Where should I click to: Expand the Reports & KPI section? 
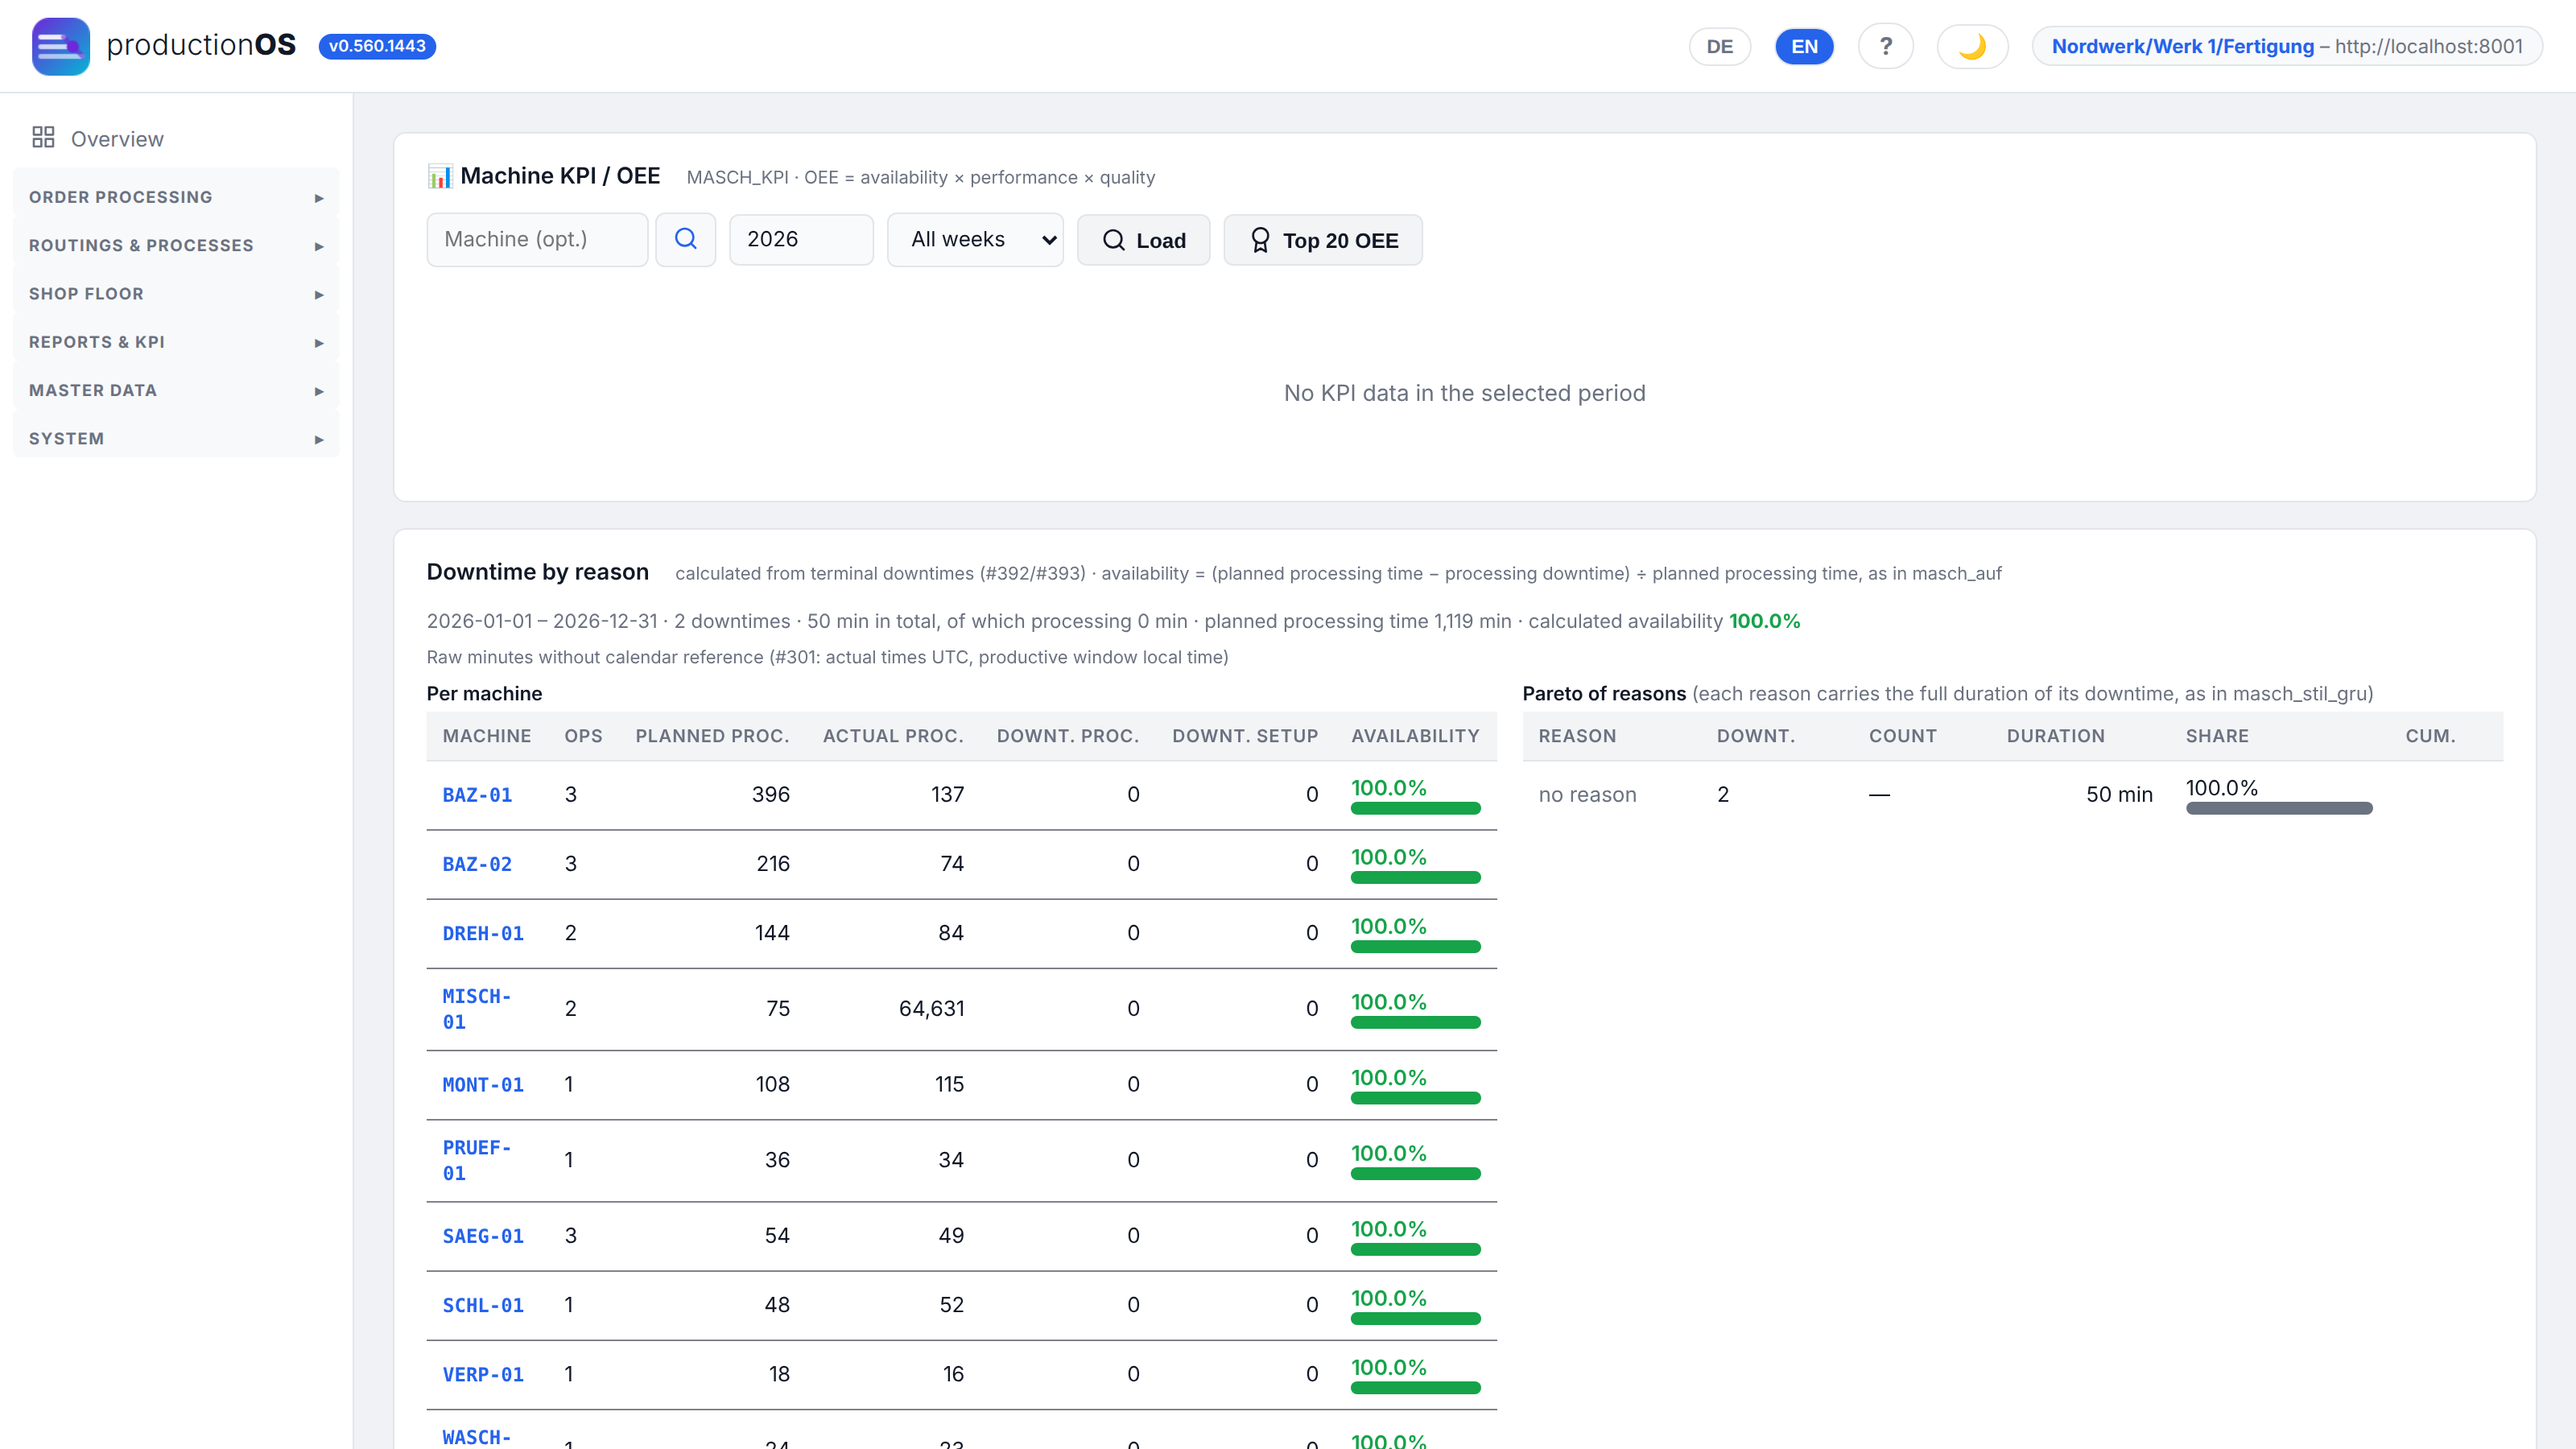point(176,342)
